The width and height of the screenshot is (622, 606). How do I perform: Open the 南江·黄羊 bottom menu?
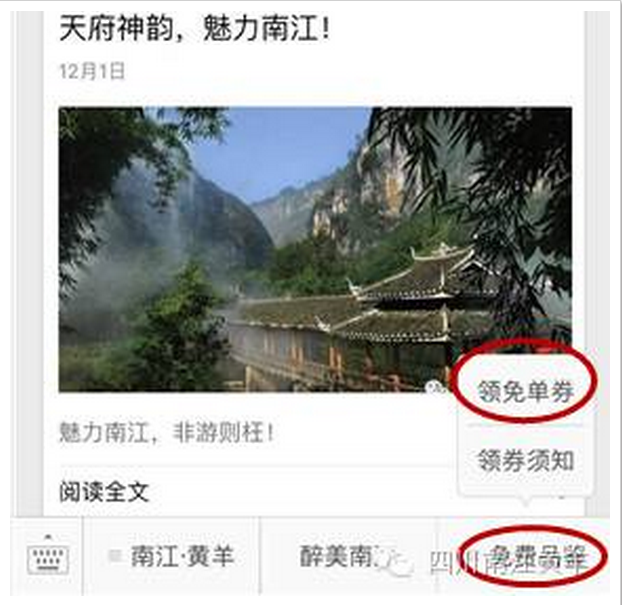coord(171,556)
